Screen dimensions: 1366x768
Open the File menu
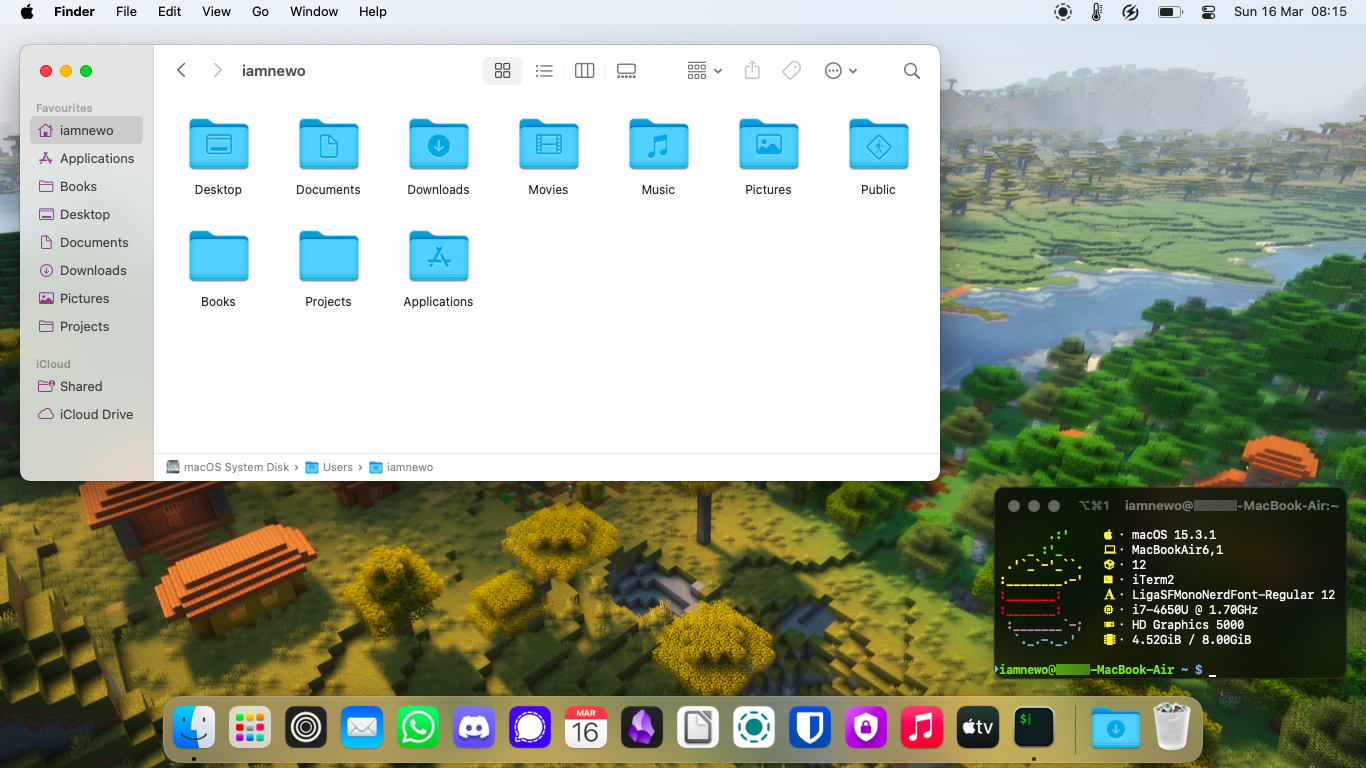click(x=126, y=12)
